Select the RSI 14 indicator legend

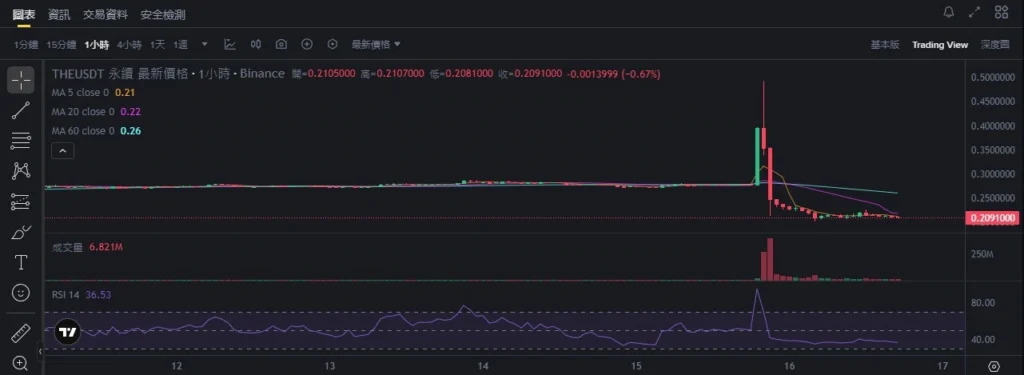pos(82,295)
